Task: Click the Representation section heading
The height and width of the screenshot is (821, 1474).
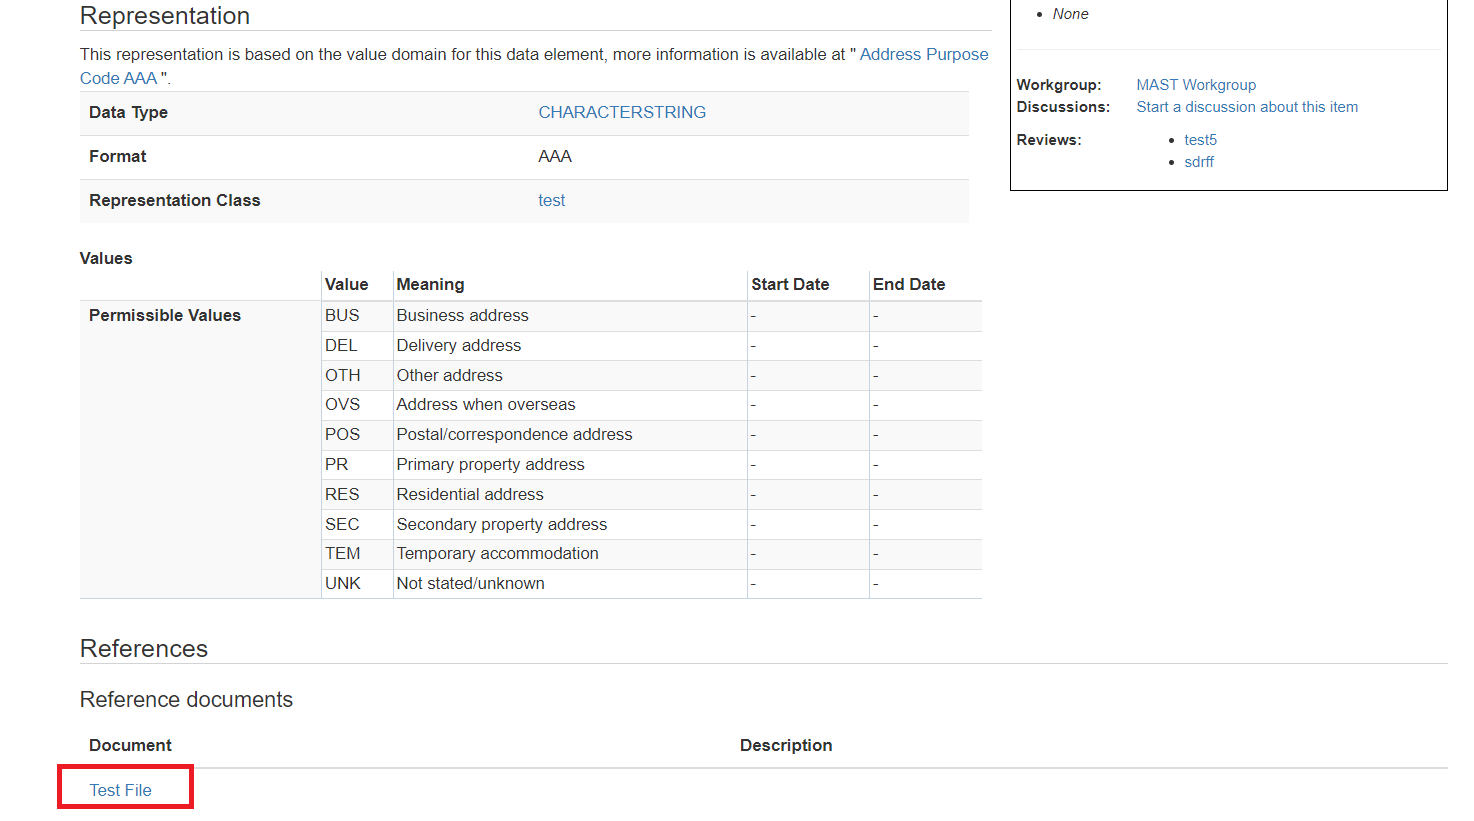Action: coord(165,16)
